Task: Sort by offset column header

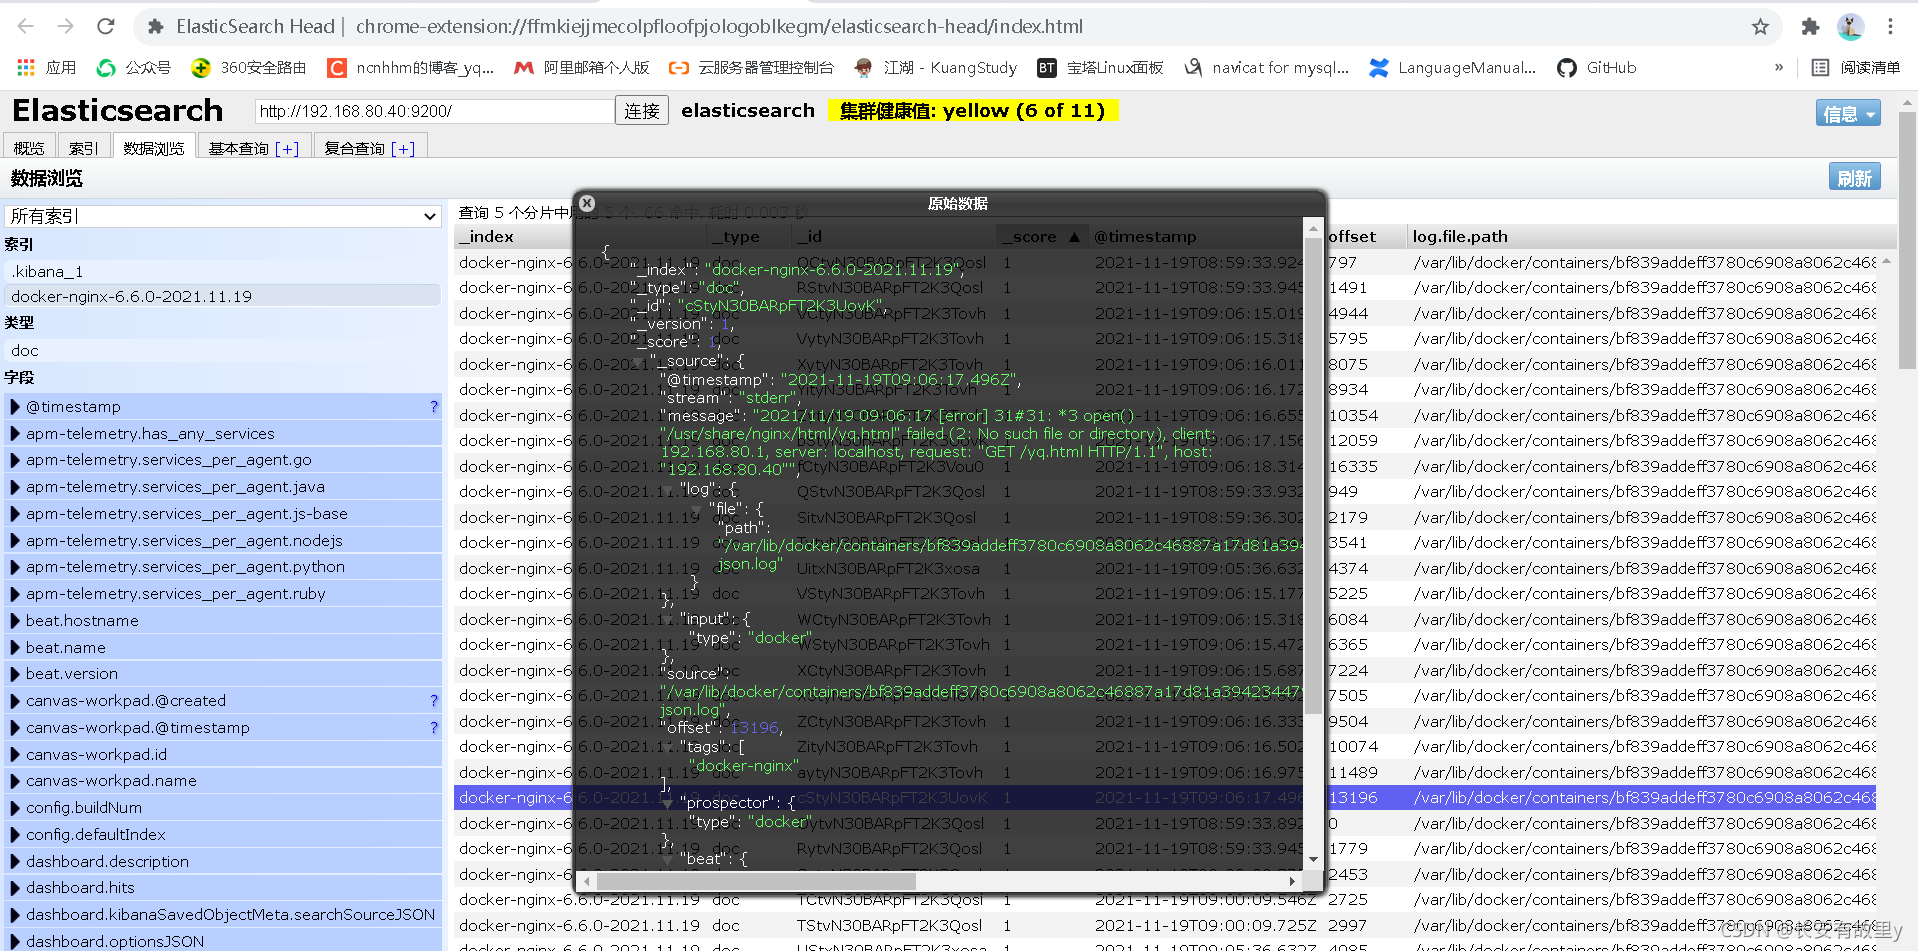Action: (x=1352, y=237)
